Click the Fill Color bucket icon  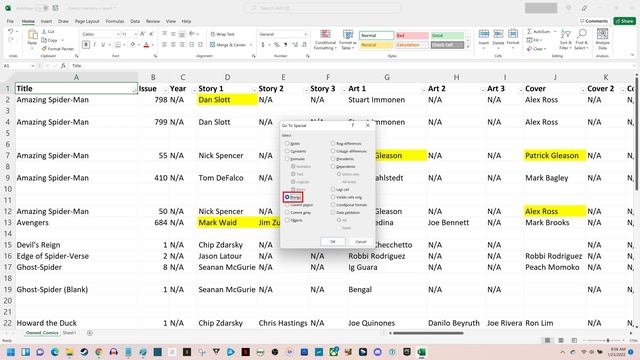pos(133,45)
